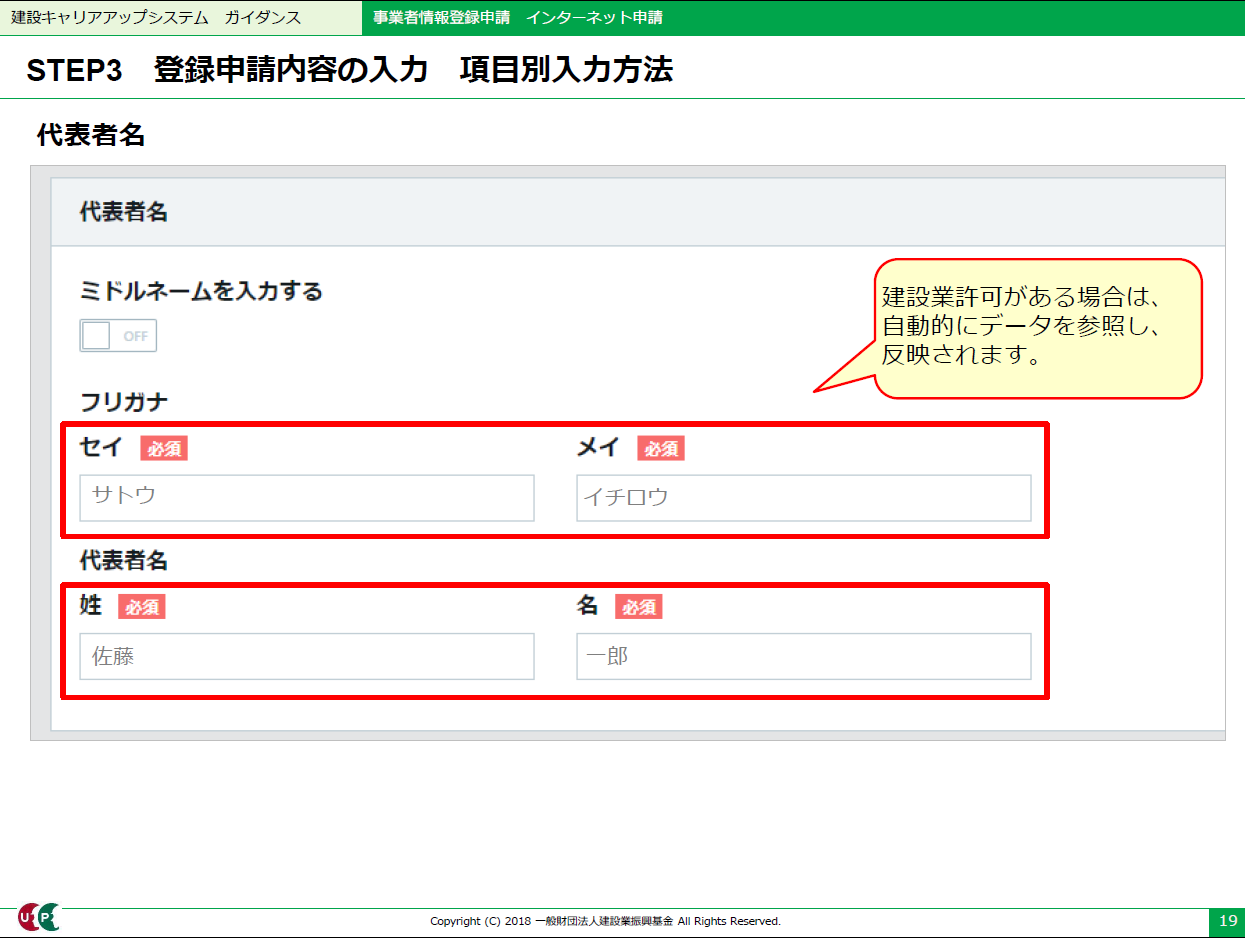Click the 必須 badge next to メイ
1245x938 pixels.
pos(661,449)
